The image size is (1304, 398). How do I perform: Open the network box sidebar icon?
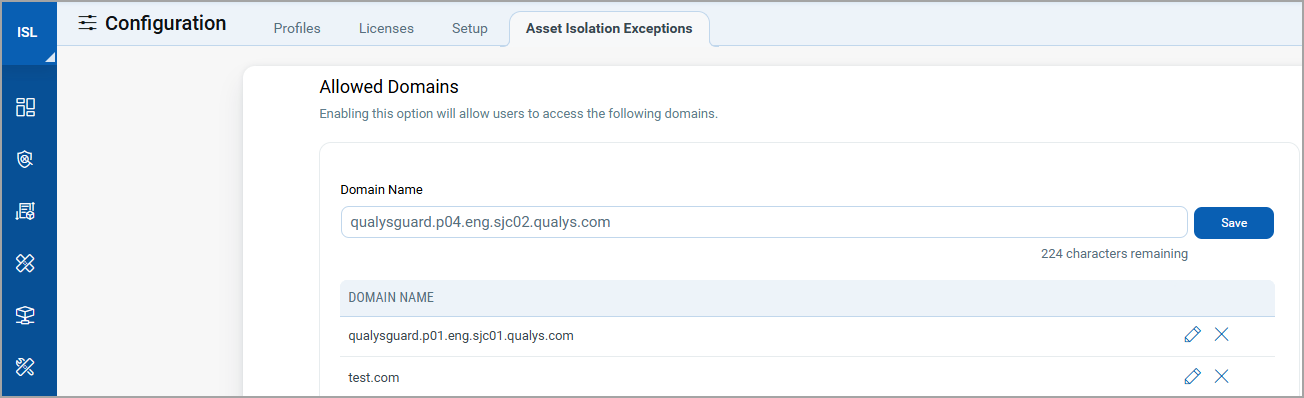tap(26, 315)
